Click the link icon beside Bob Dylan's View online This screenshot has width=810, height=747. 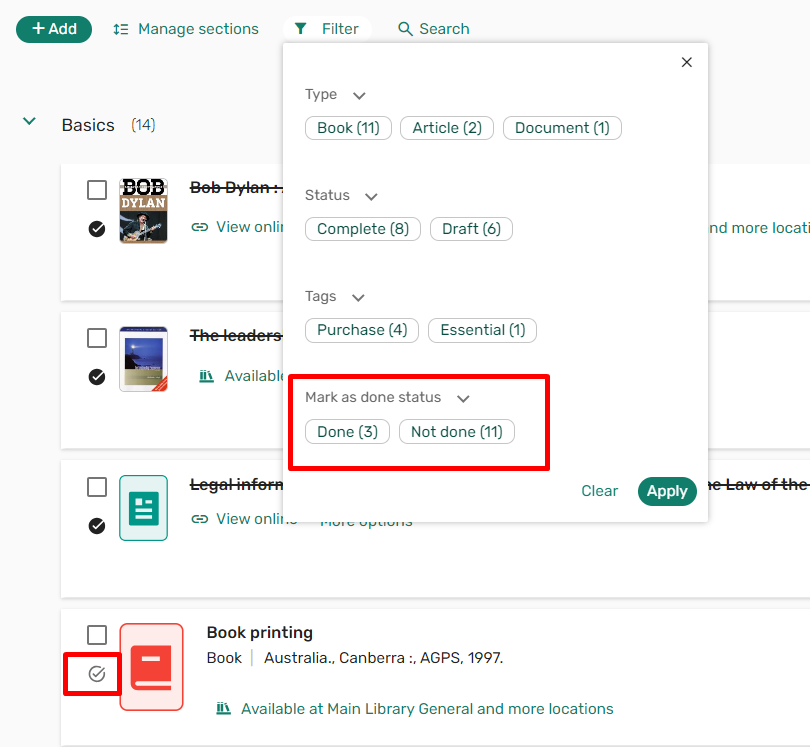pos(200,227)
